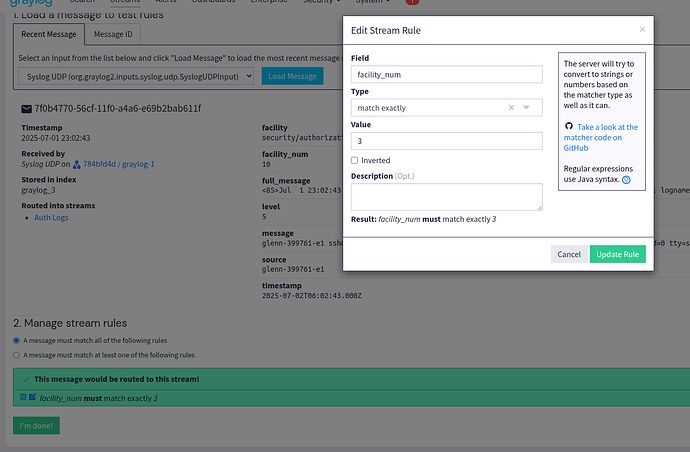Click the I'm done! button

pos(36,426)
